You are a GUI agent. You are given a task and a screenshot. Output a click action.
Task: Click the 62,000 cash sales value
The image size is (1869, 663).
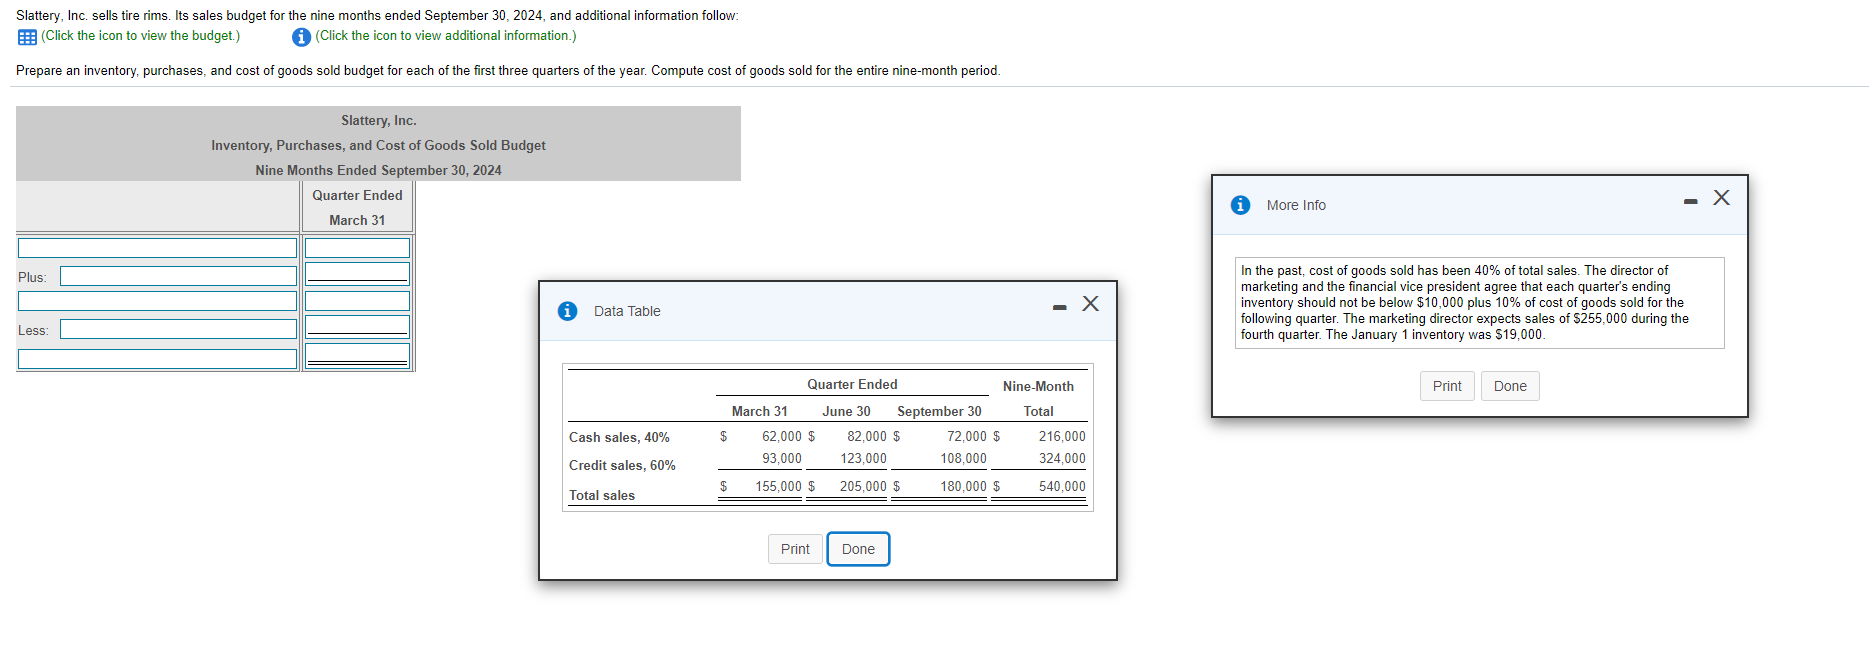[782, 436]
